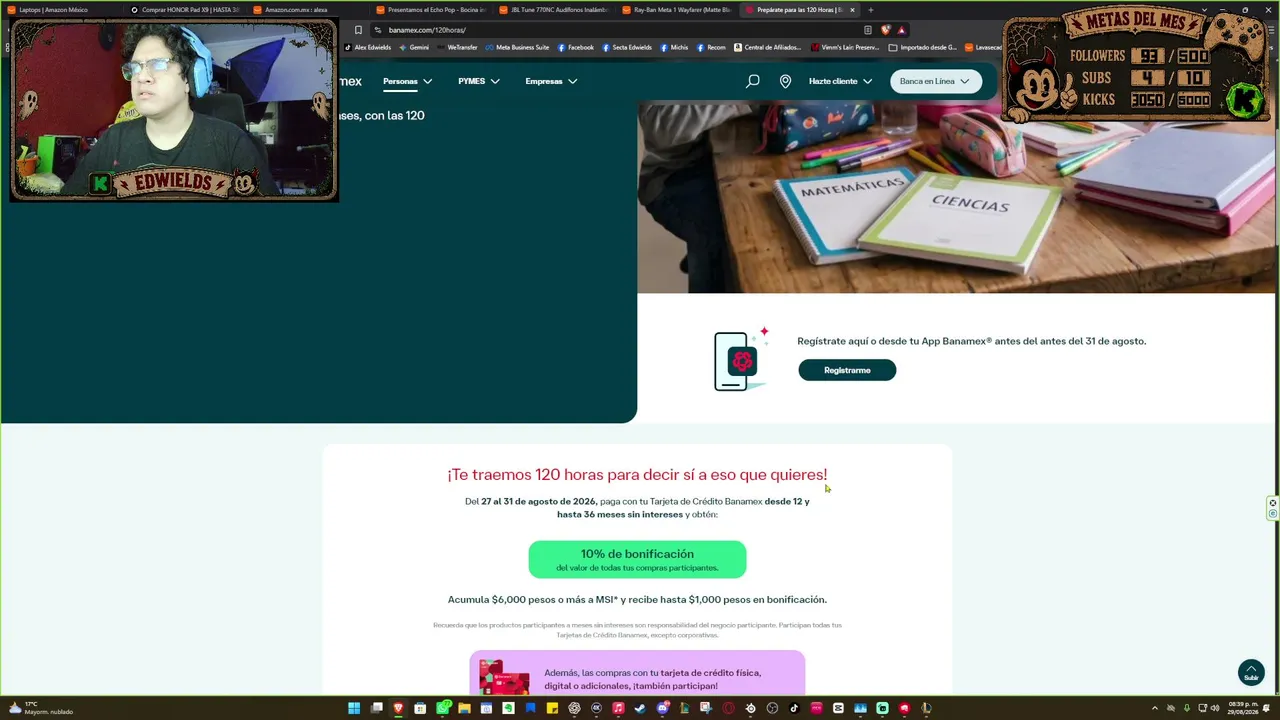The image size is (1280, 720).
Task: Open WhatsApp from the taskbar
Action: 442,708
